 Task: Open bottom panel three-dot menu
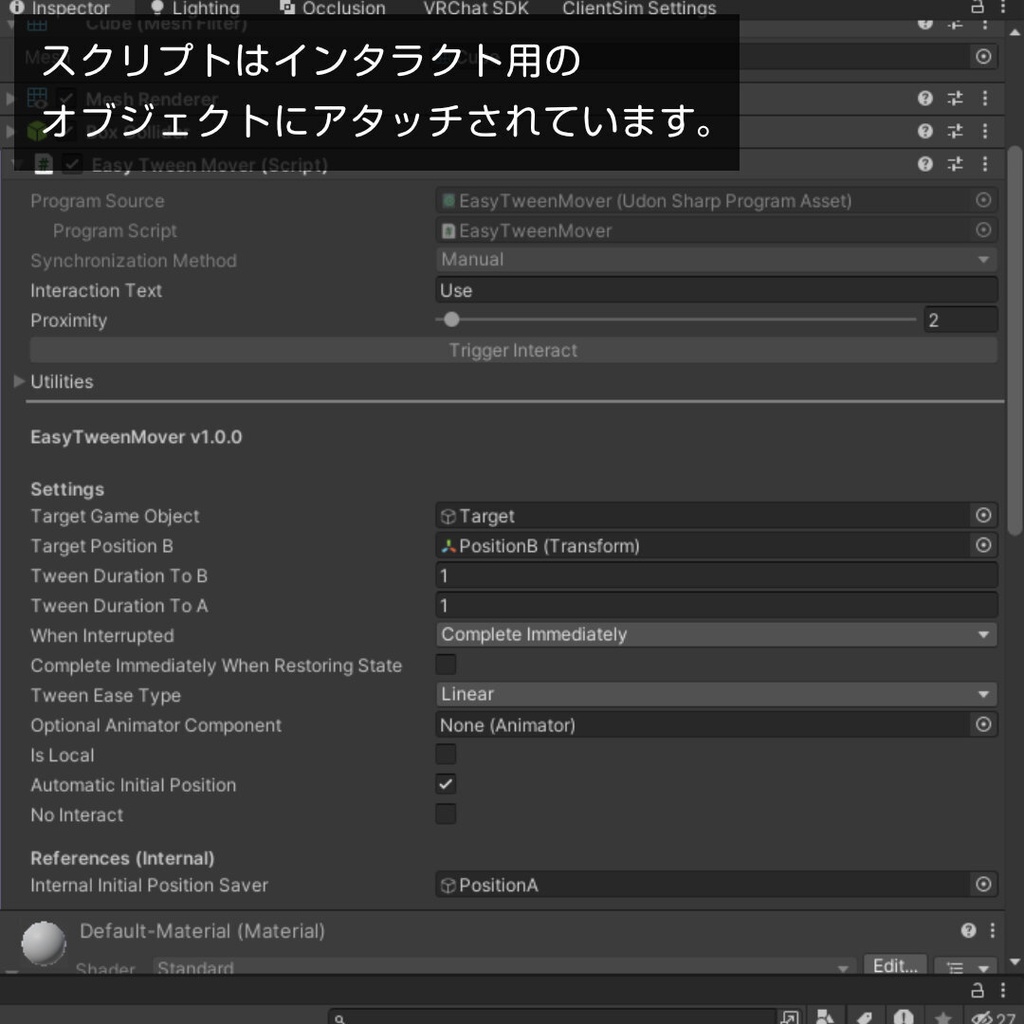click(x=1003, y=990)
